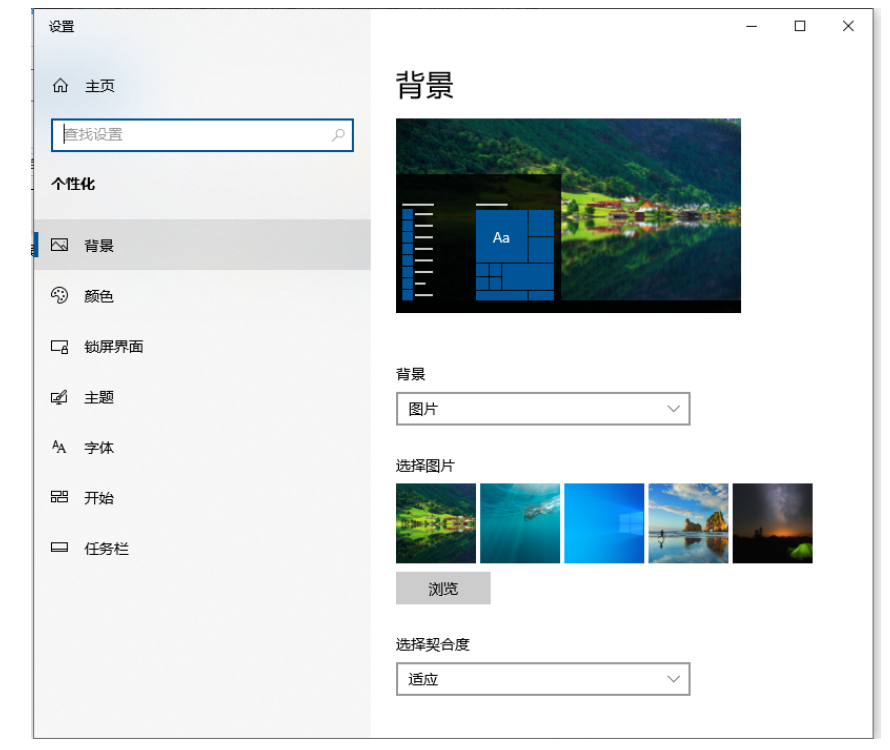The image size is (890, 750).
Task: Click the 锁屏界面 lock screen icon
Action: coord(60,347)
